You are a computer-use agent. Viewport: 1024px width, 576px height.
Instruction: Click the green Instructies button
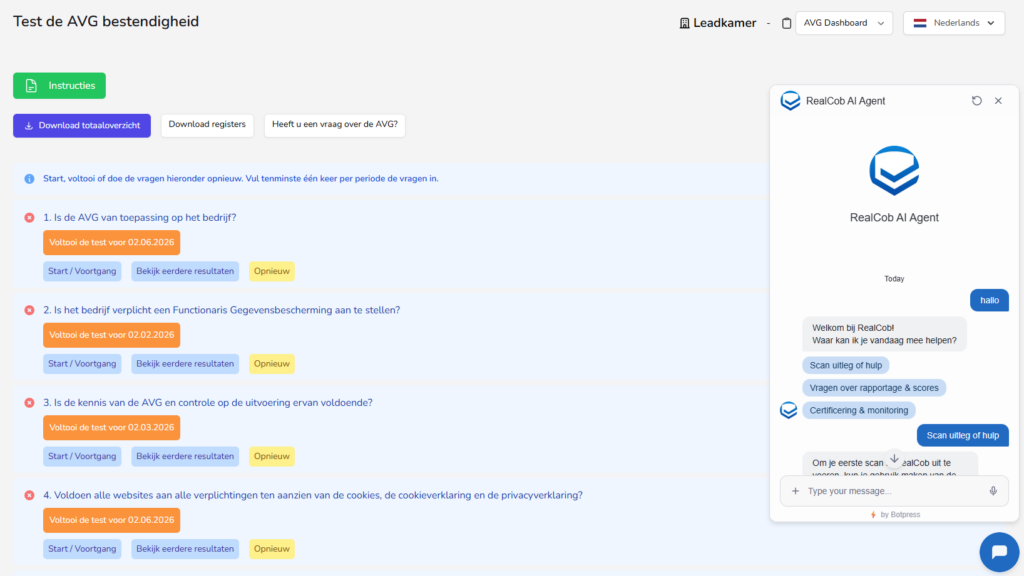point(59,86)
